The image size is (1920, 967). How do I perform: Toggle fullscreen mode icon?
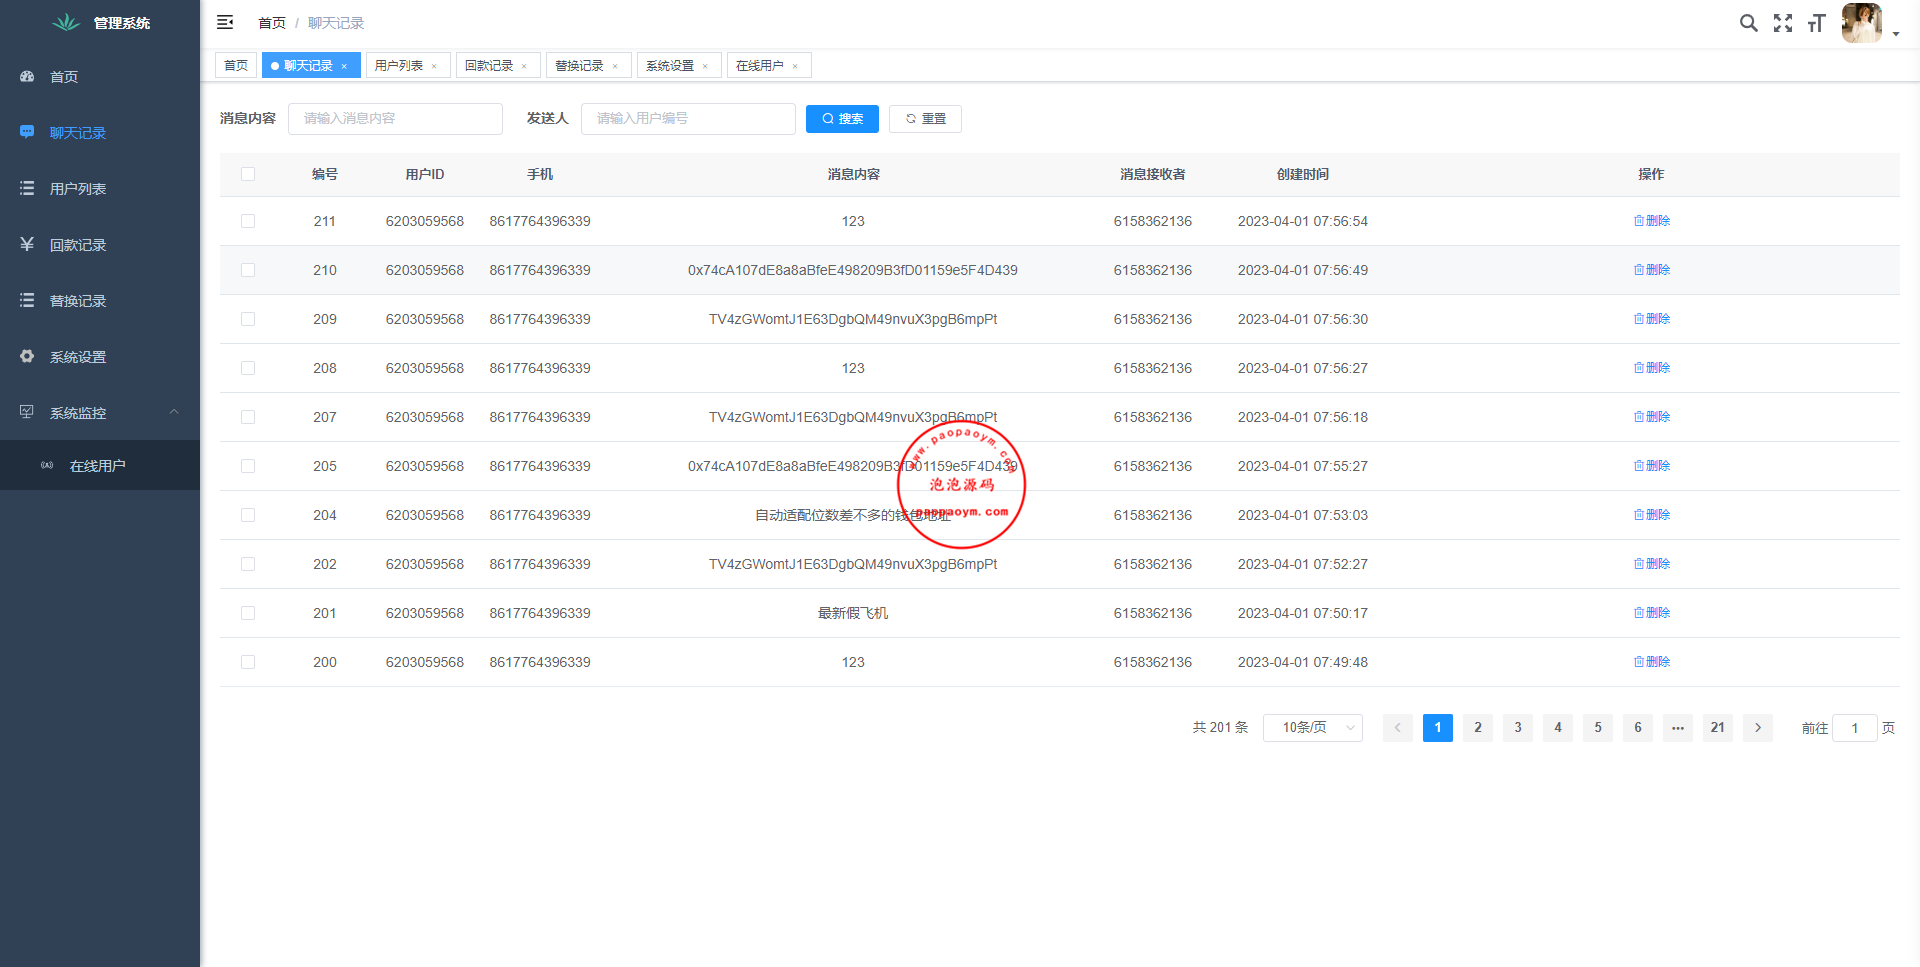[1783, 23]
